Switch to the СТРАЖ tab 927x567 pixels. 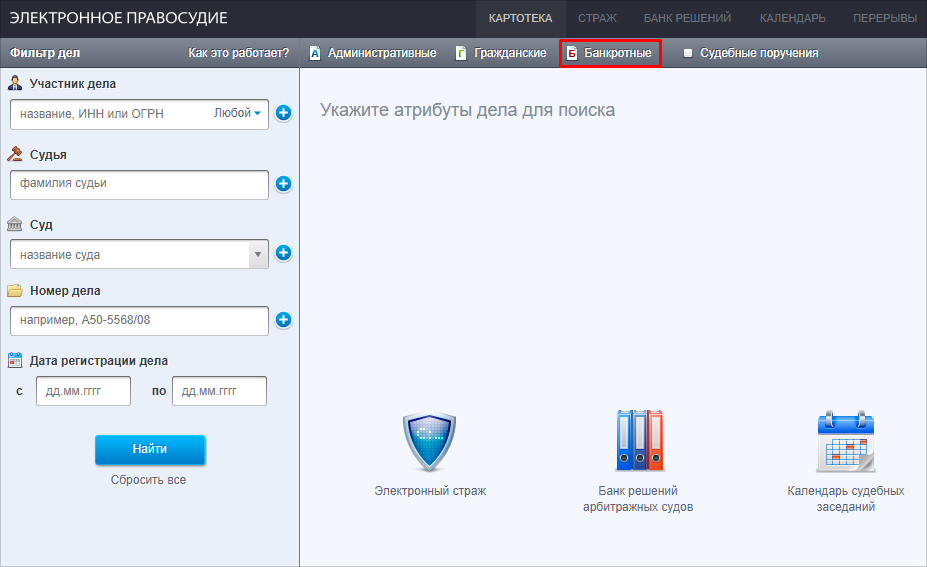click(597, 18)
